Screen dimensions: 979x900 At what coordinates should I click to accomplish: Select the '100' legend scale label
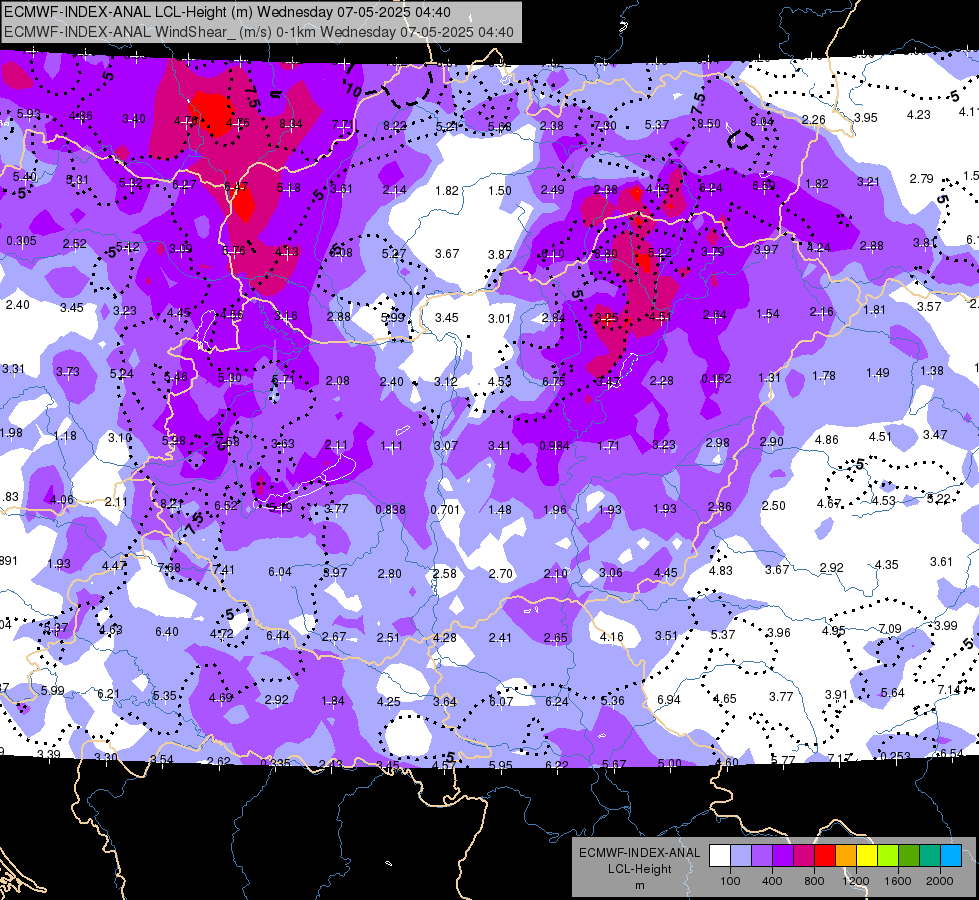point(730,881)
